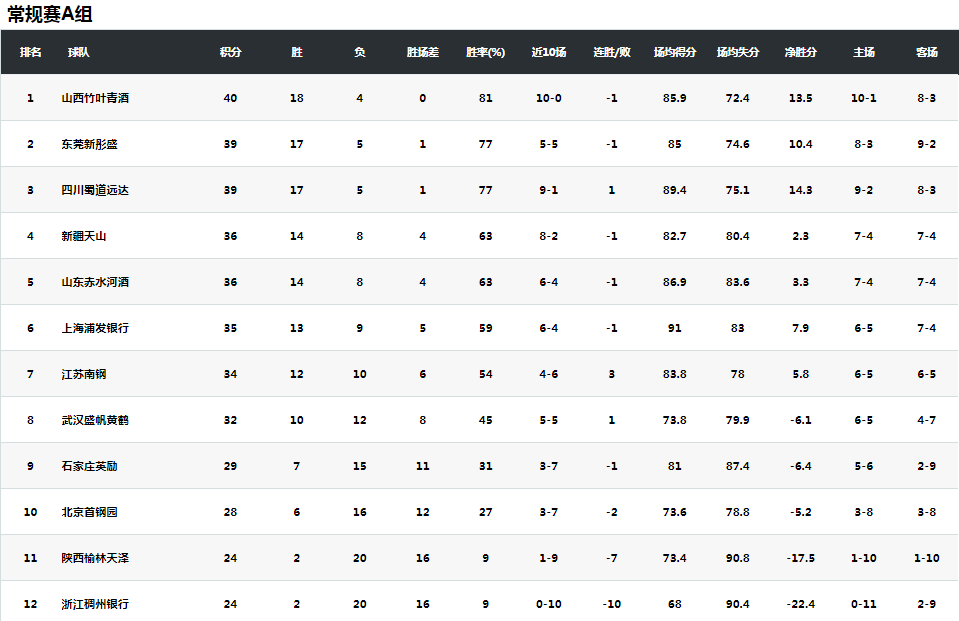Screen dimensions: 959x621
Task: Click the 排名 column header
Action: [30, 52]
